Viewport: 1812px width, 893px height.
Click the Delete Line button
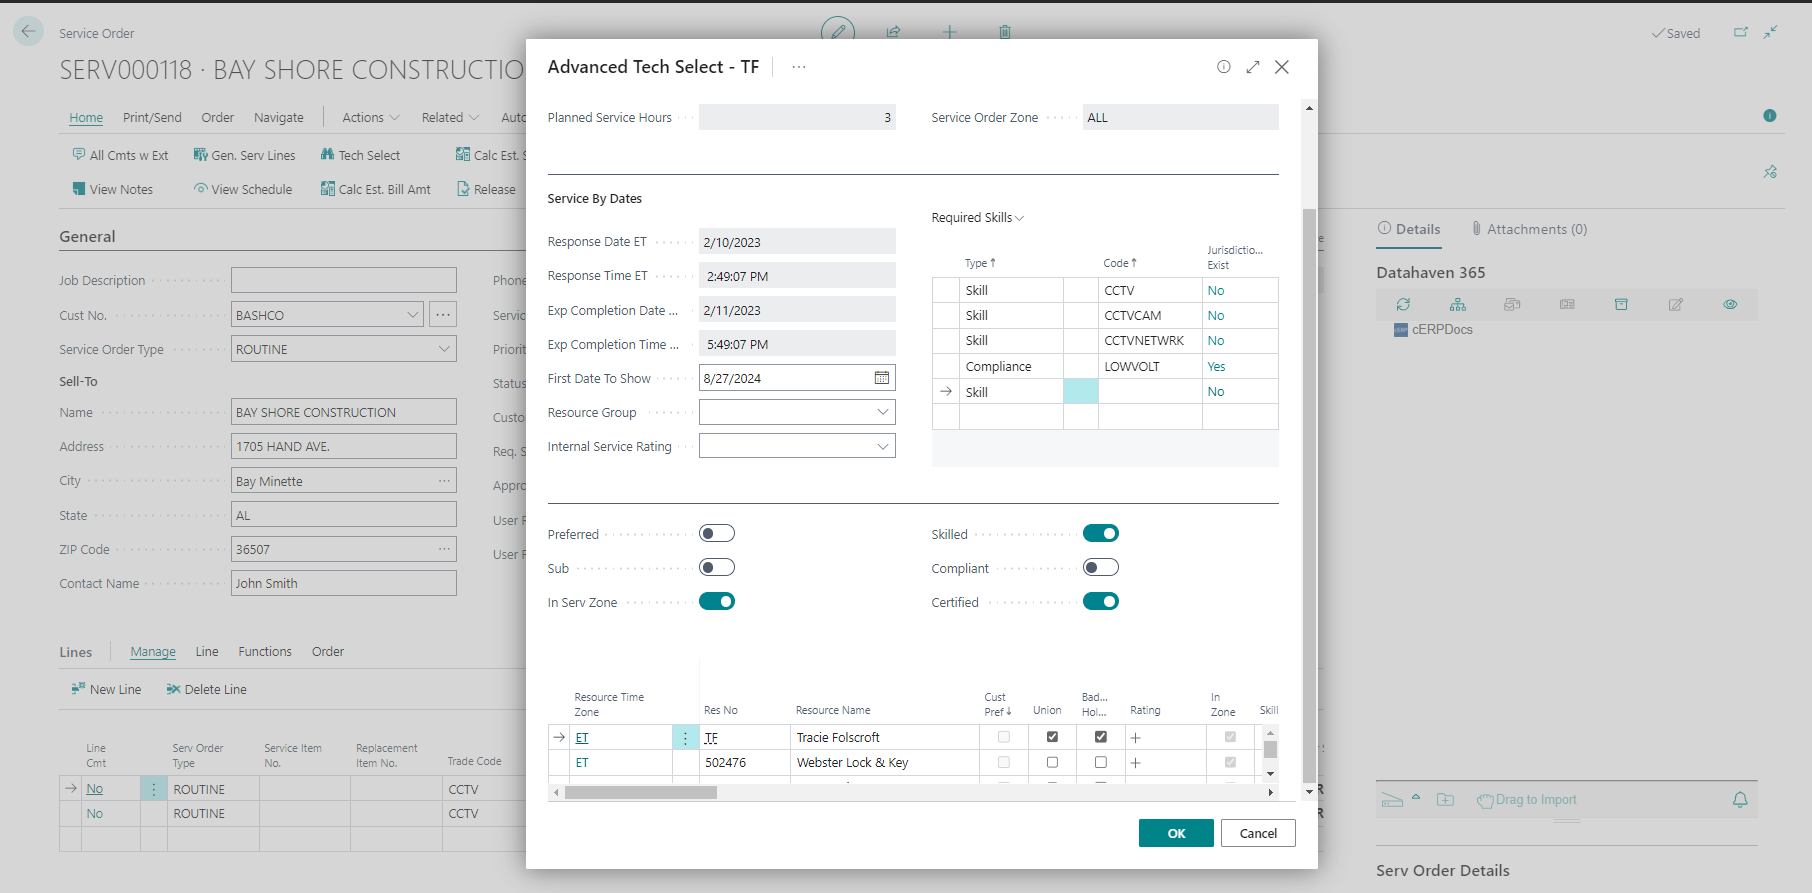[206, 689]
